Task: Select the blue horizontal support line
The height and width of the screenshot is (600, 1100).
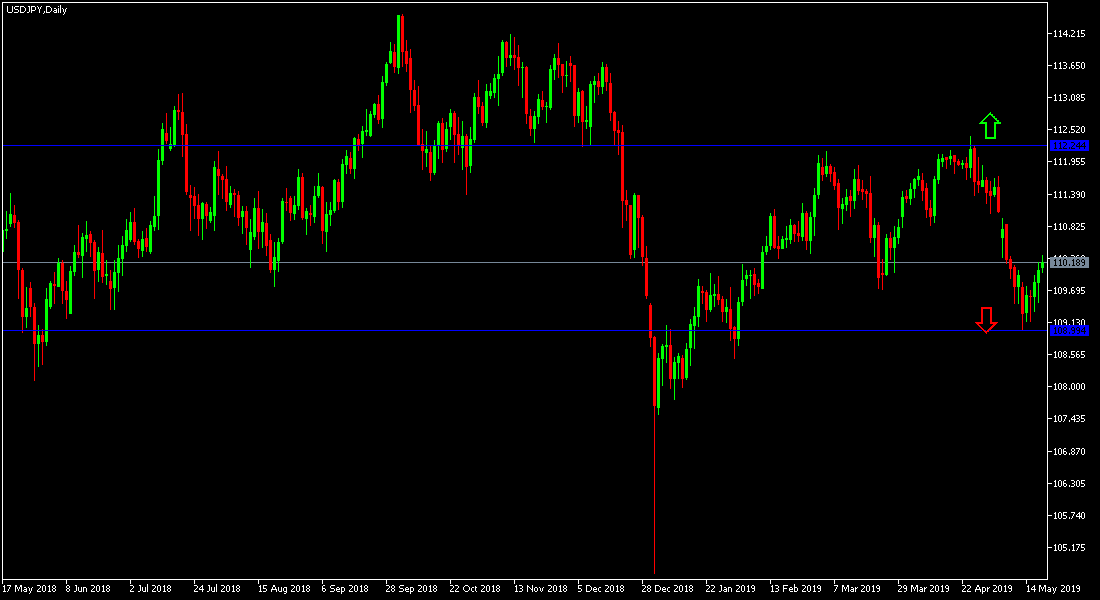Action: [500, 328]
